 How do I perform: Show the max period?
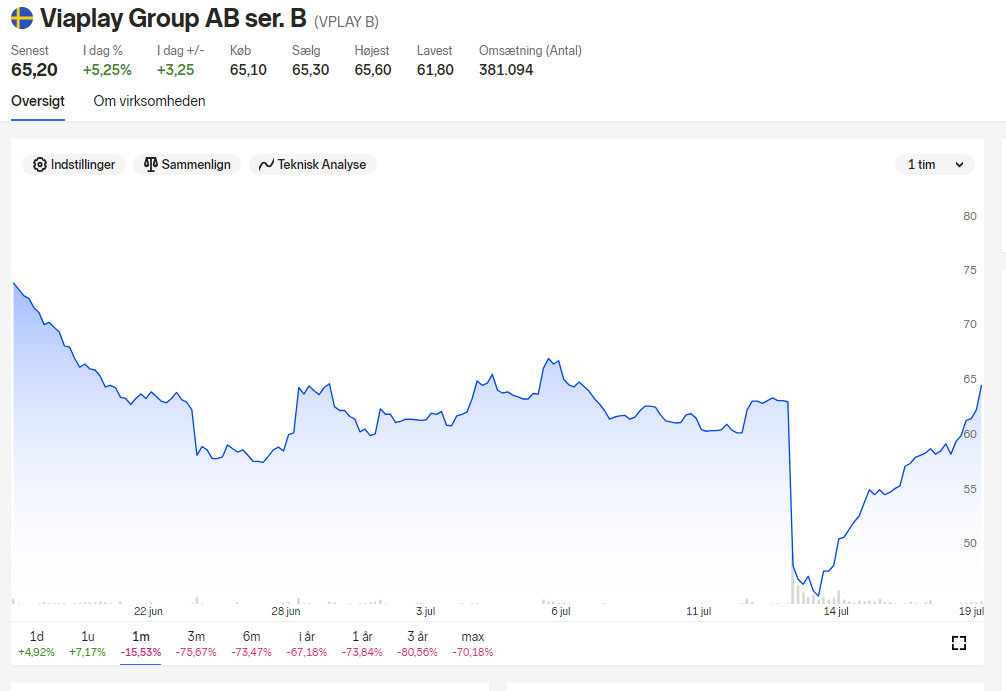pos(473,644)
